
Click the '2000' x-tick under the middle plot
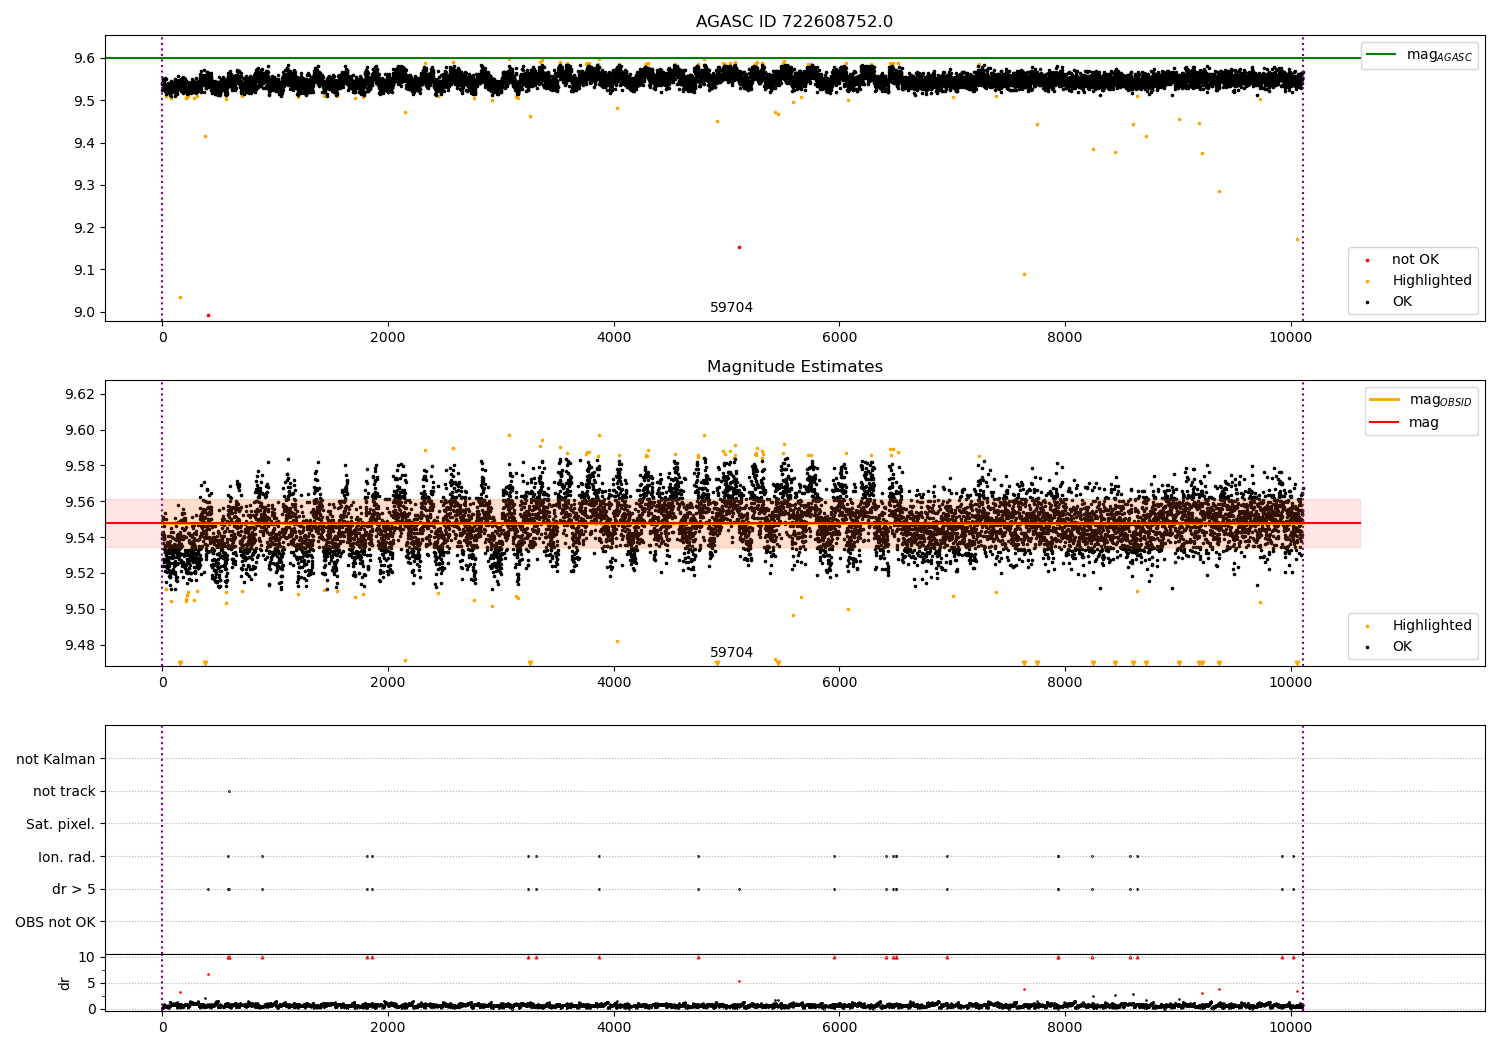(x=388, y=683)
